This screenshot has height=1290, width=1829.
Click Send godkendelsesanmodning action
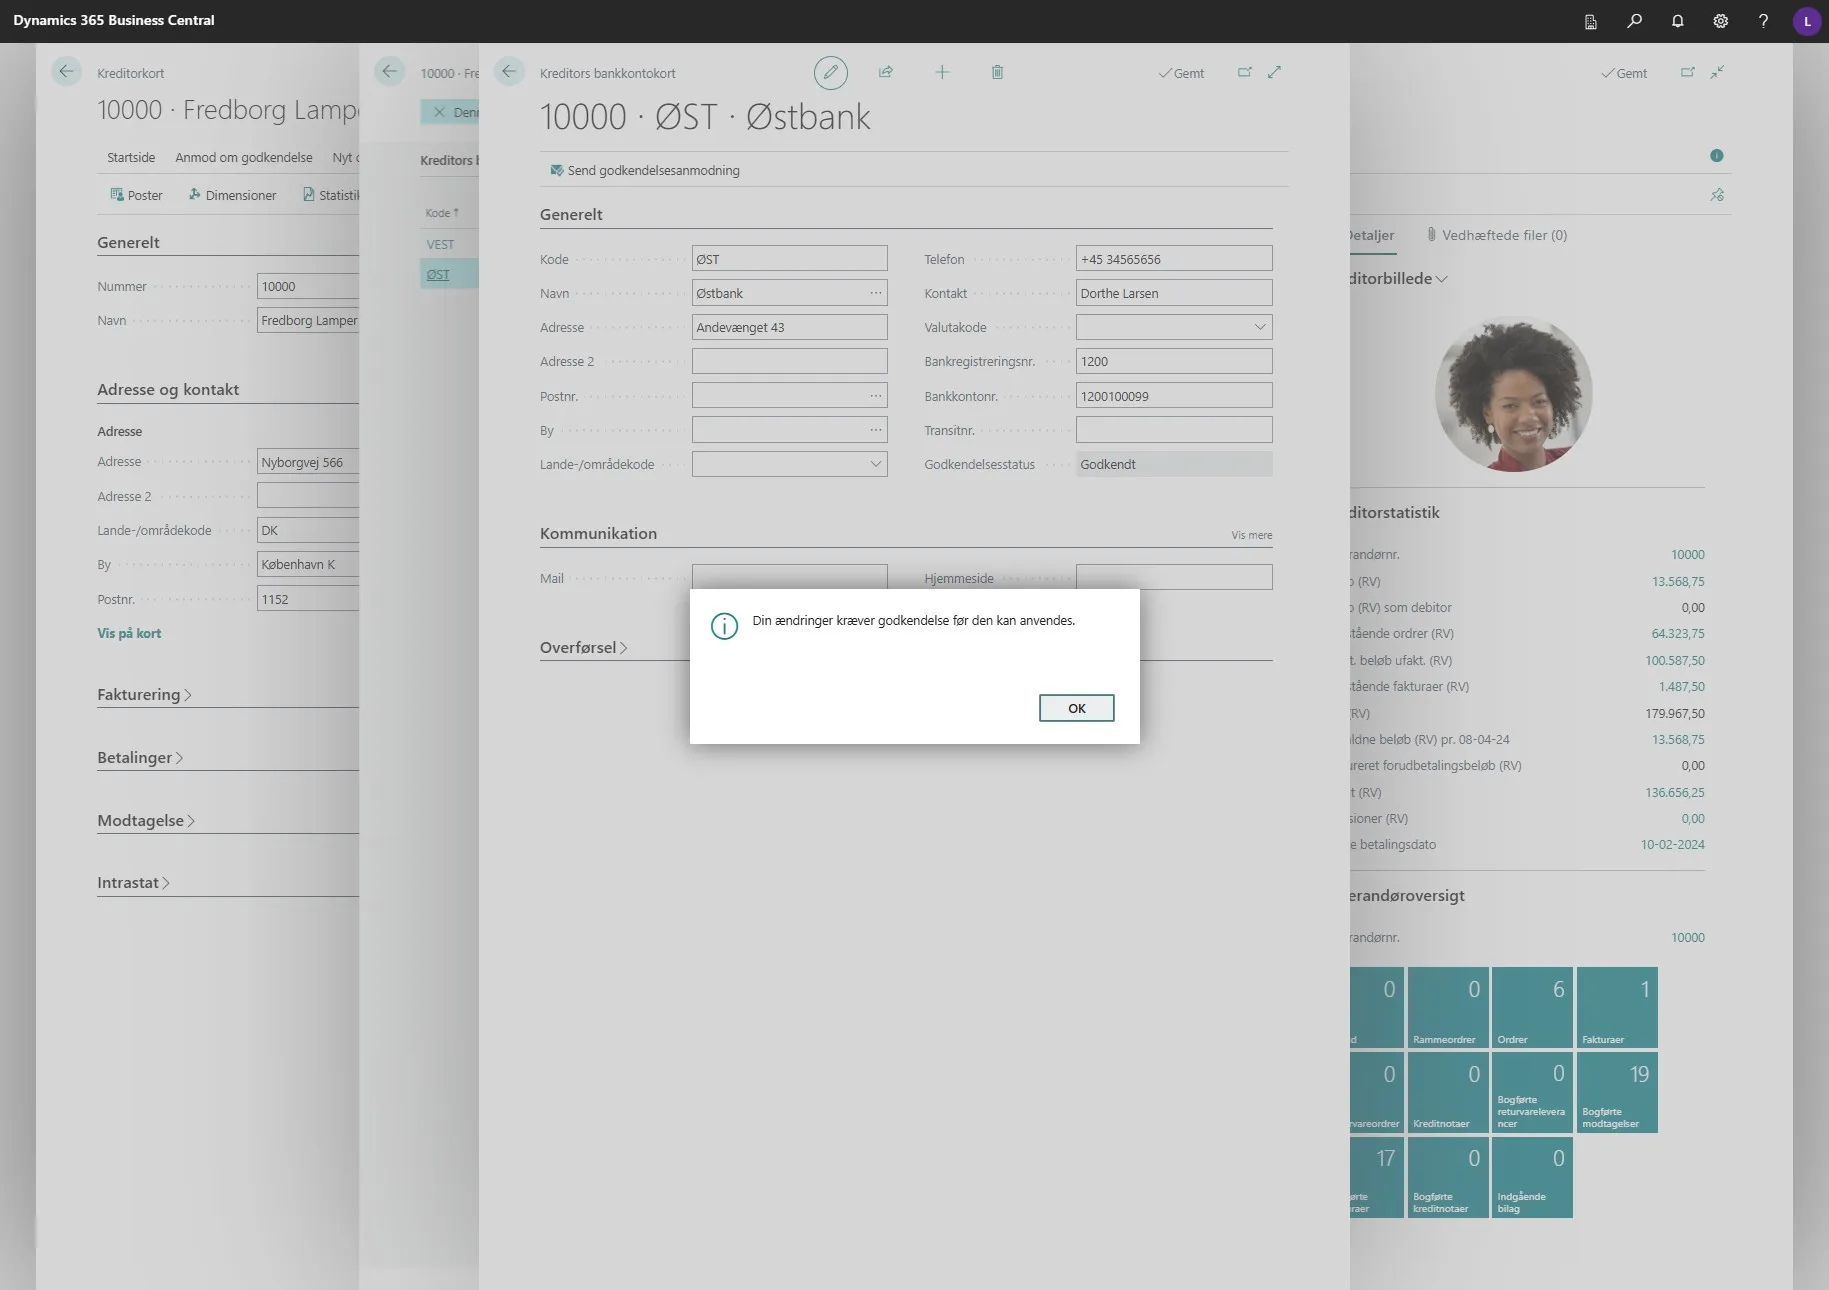[x=645, y=170]
